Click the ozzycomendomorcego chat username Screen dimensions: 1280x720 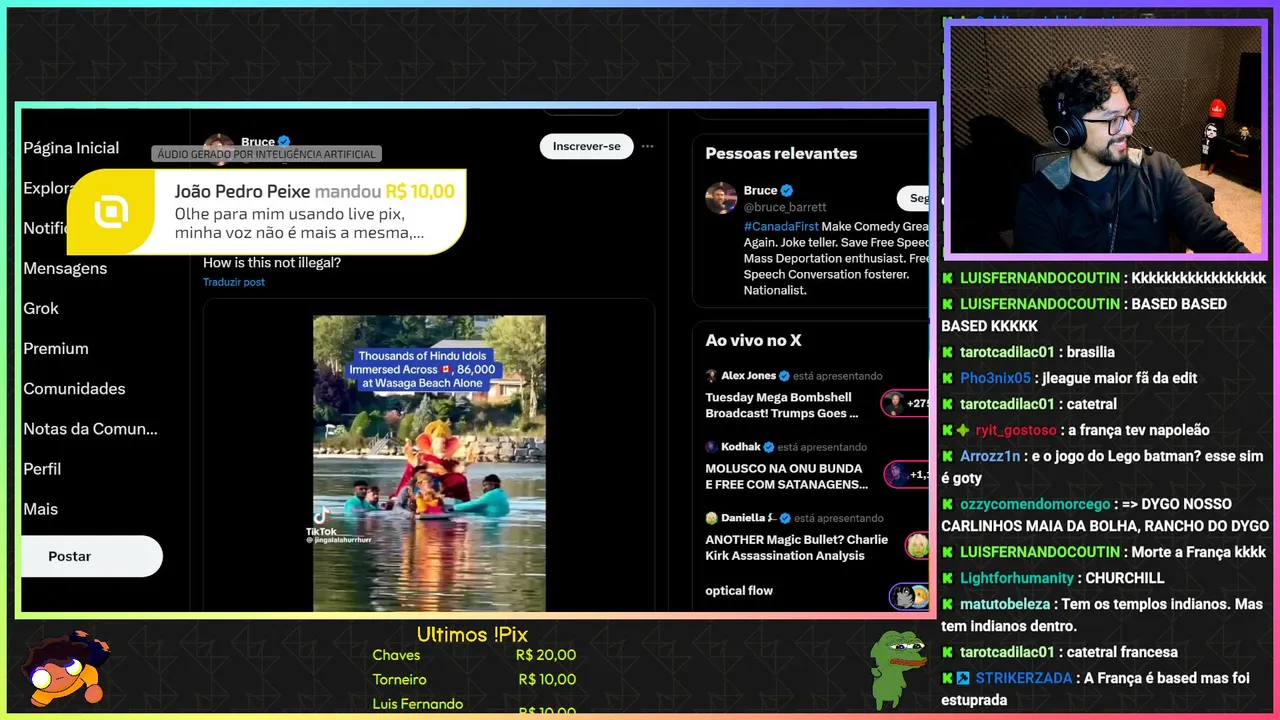[1035, 504]
